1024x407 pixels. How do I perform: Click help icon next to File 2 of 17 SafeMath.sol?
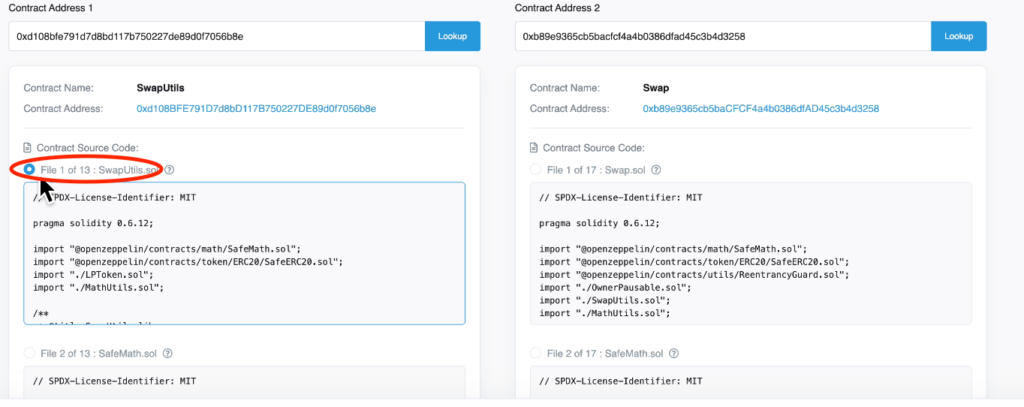coord(674,353)
